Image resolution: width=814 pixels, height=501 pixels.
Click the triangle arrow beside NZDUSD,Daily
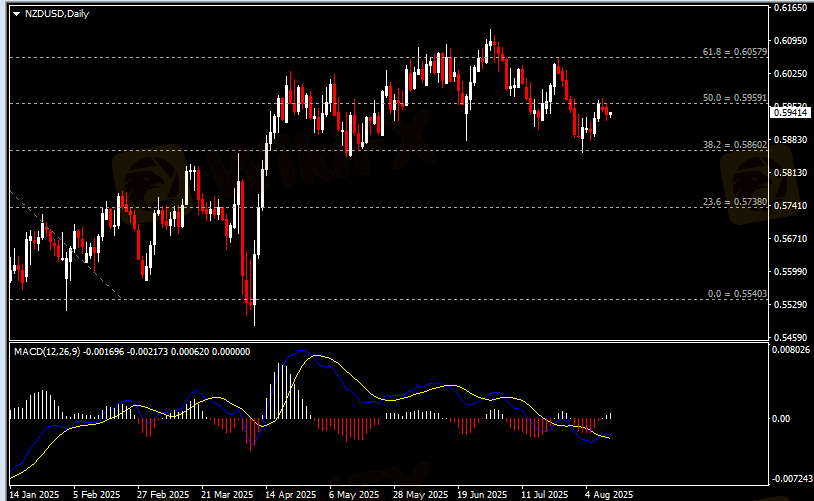(x=14, y=11)
